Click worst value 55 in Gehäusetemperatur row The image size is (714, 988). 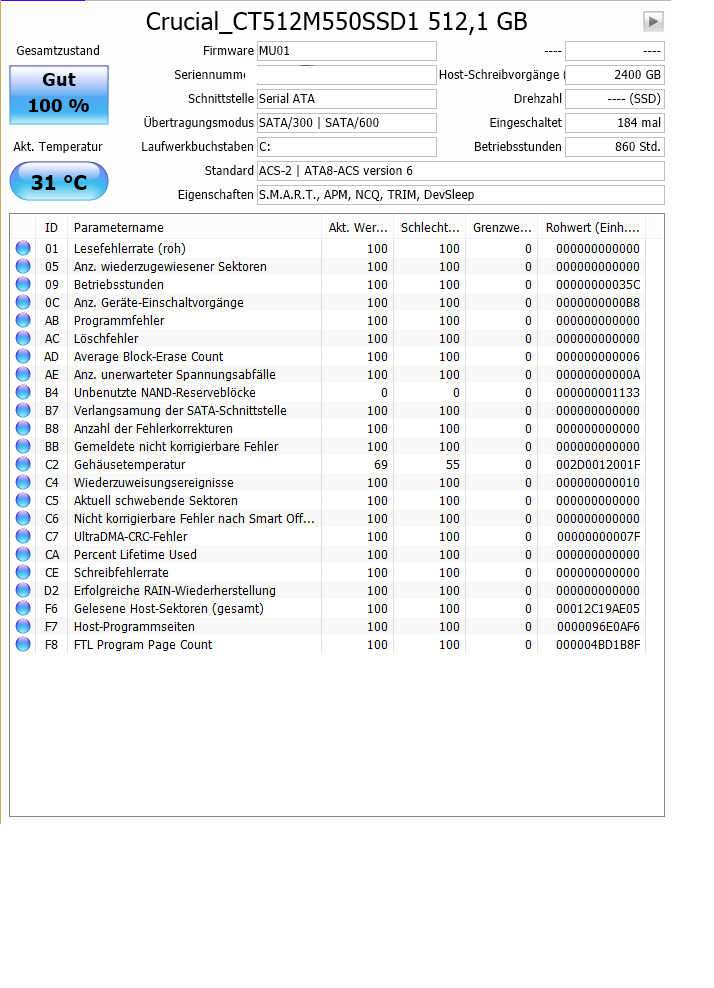pyautogui.click(x=452, y=464)
